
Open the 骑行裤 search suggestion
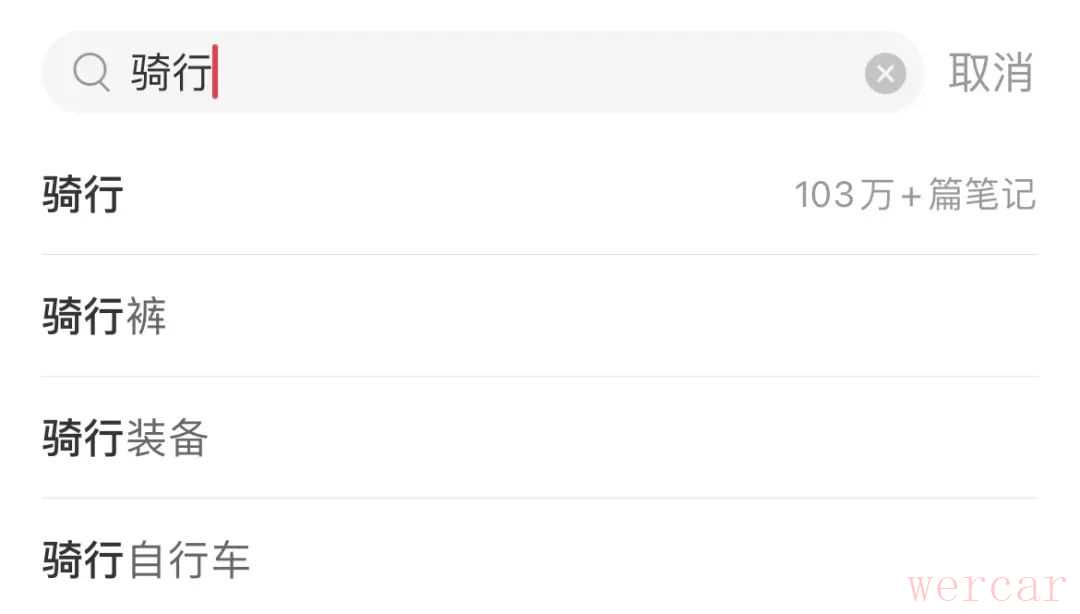click(104, 317)
